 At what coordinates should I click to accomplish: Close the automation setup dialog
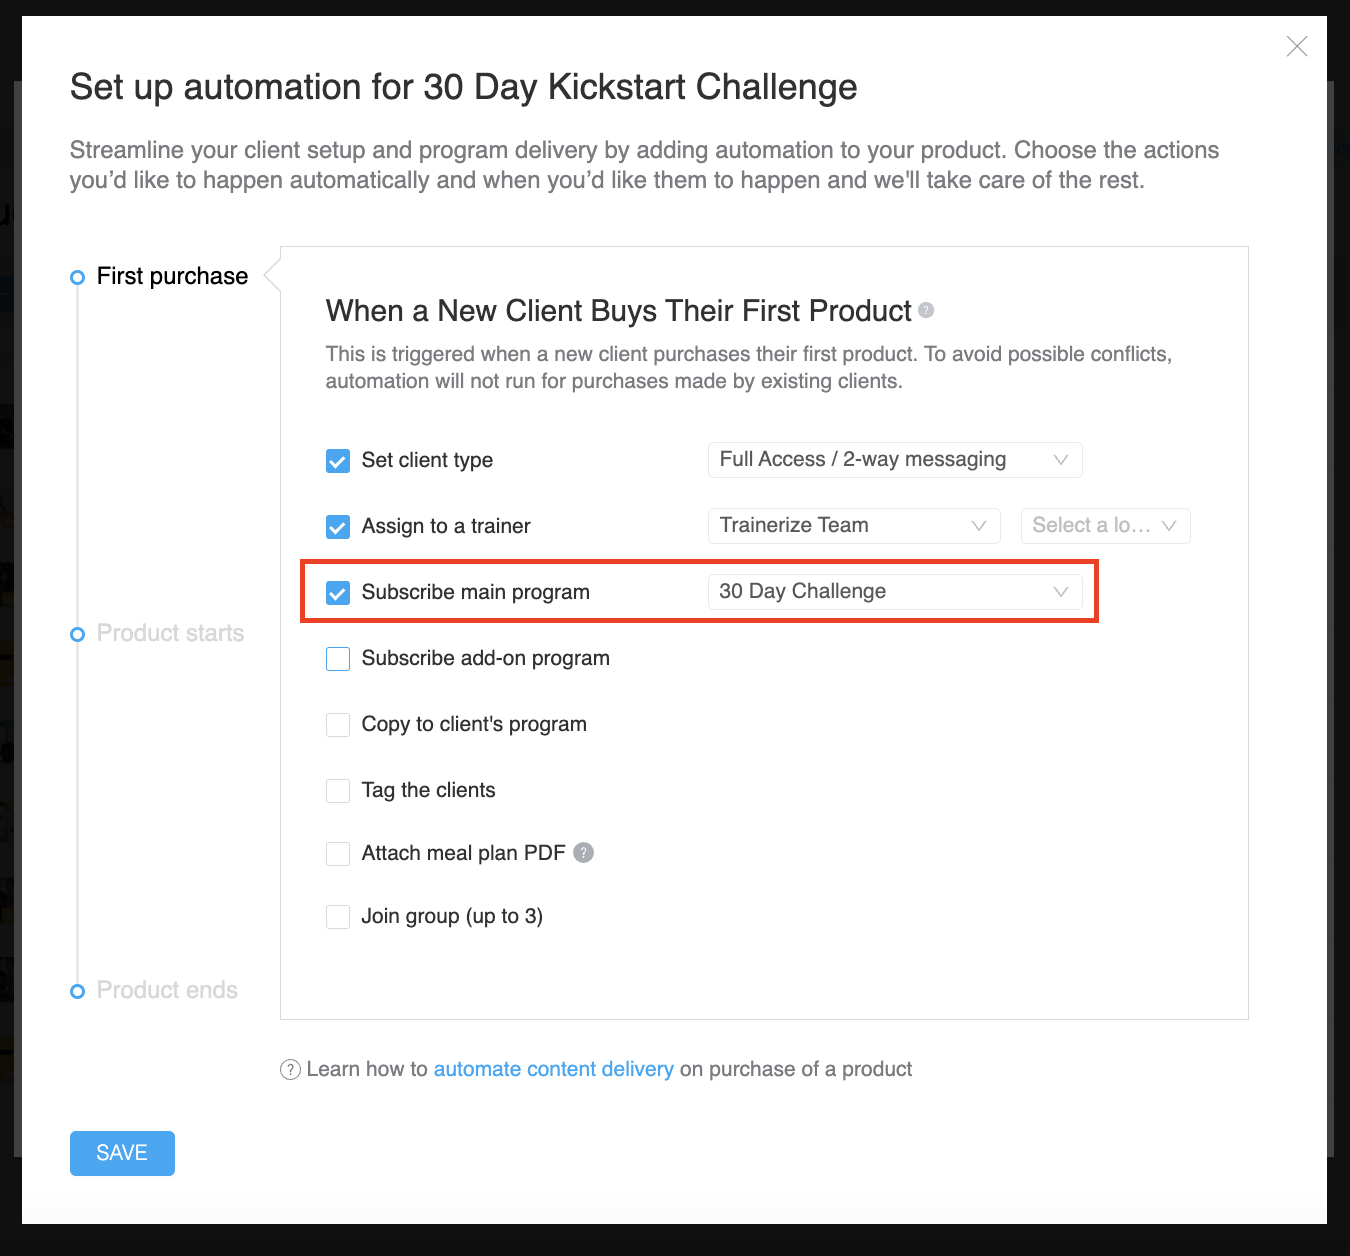click(x=1297, y=47)
